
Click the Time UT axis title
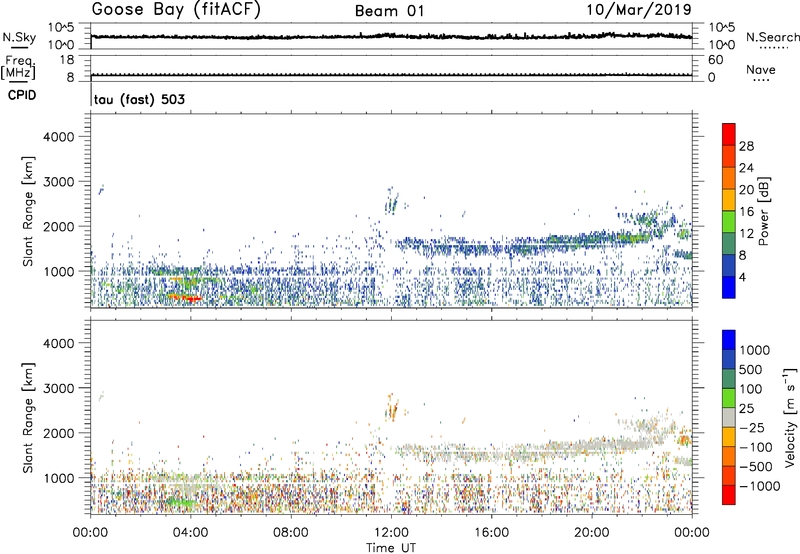[x=391, y=548]
